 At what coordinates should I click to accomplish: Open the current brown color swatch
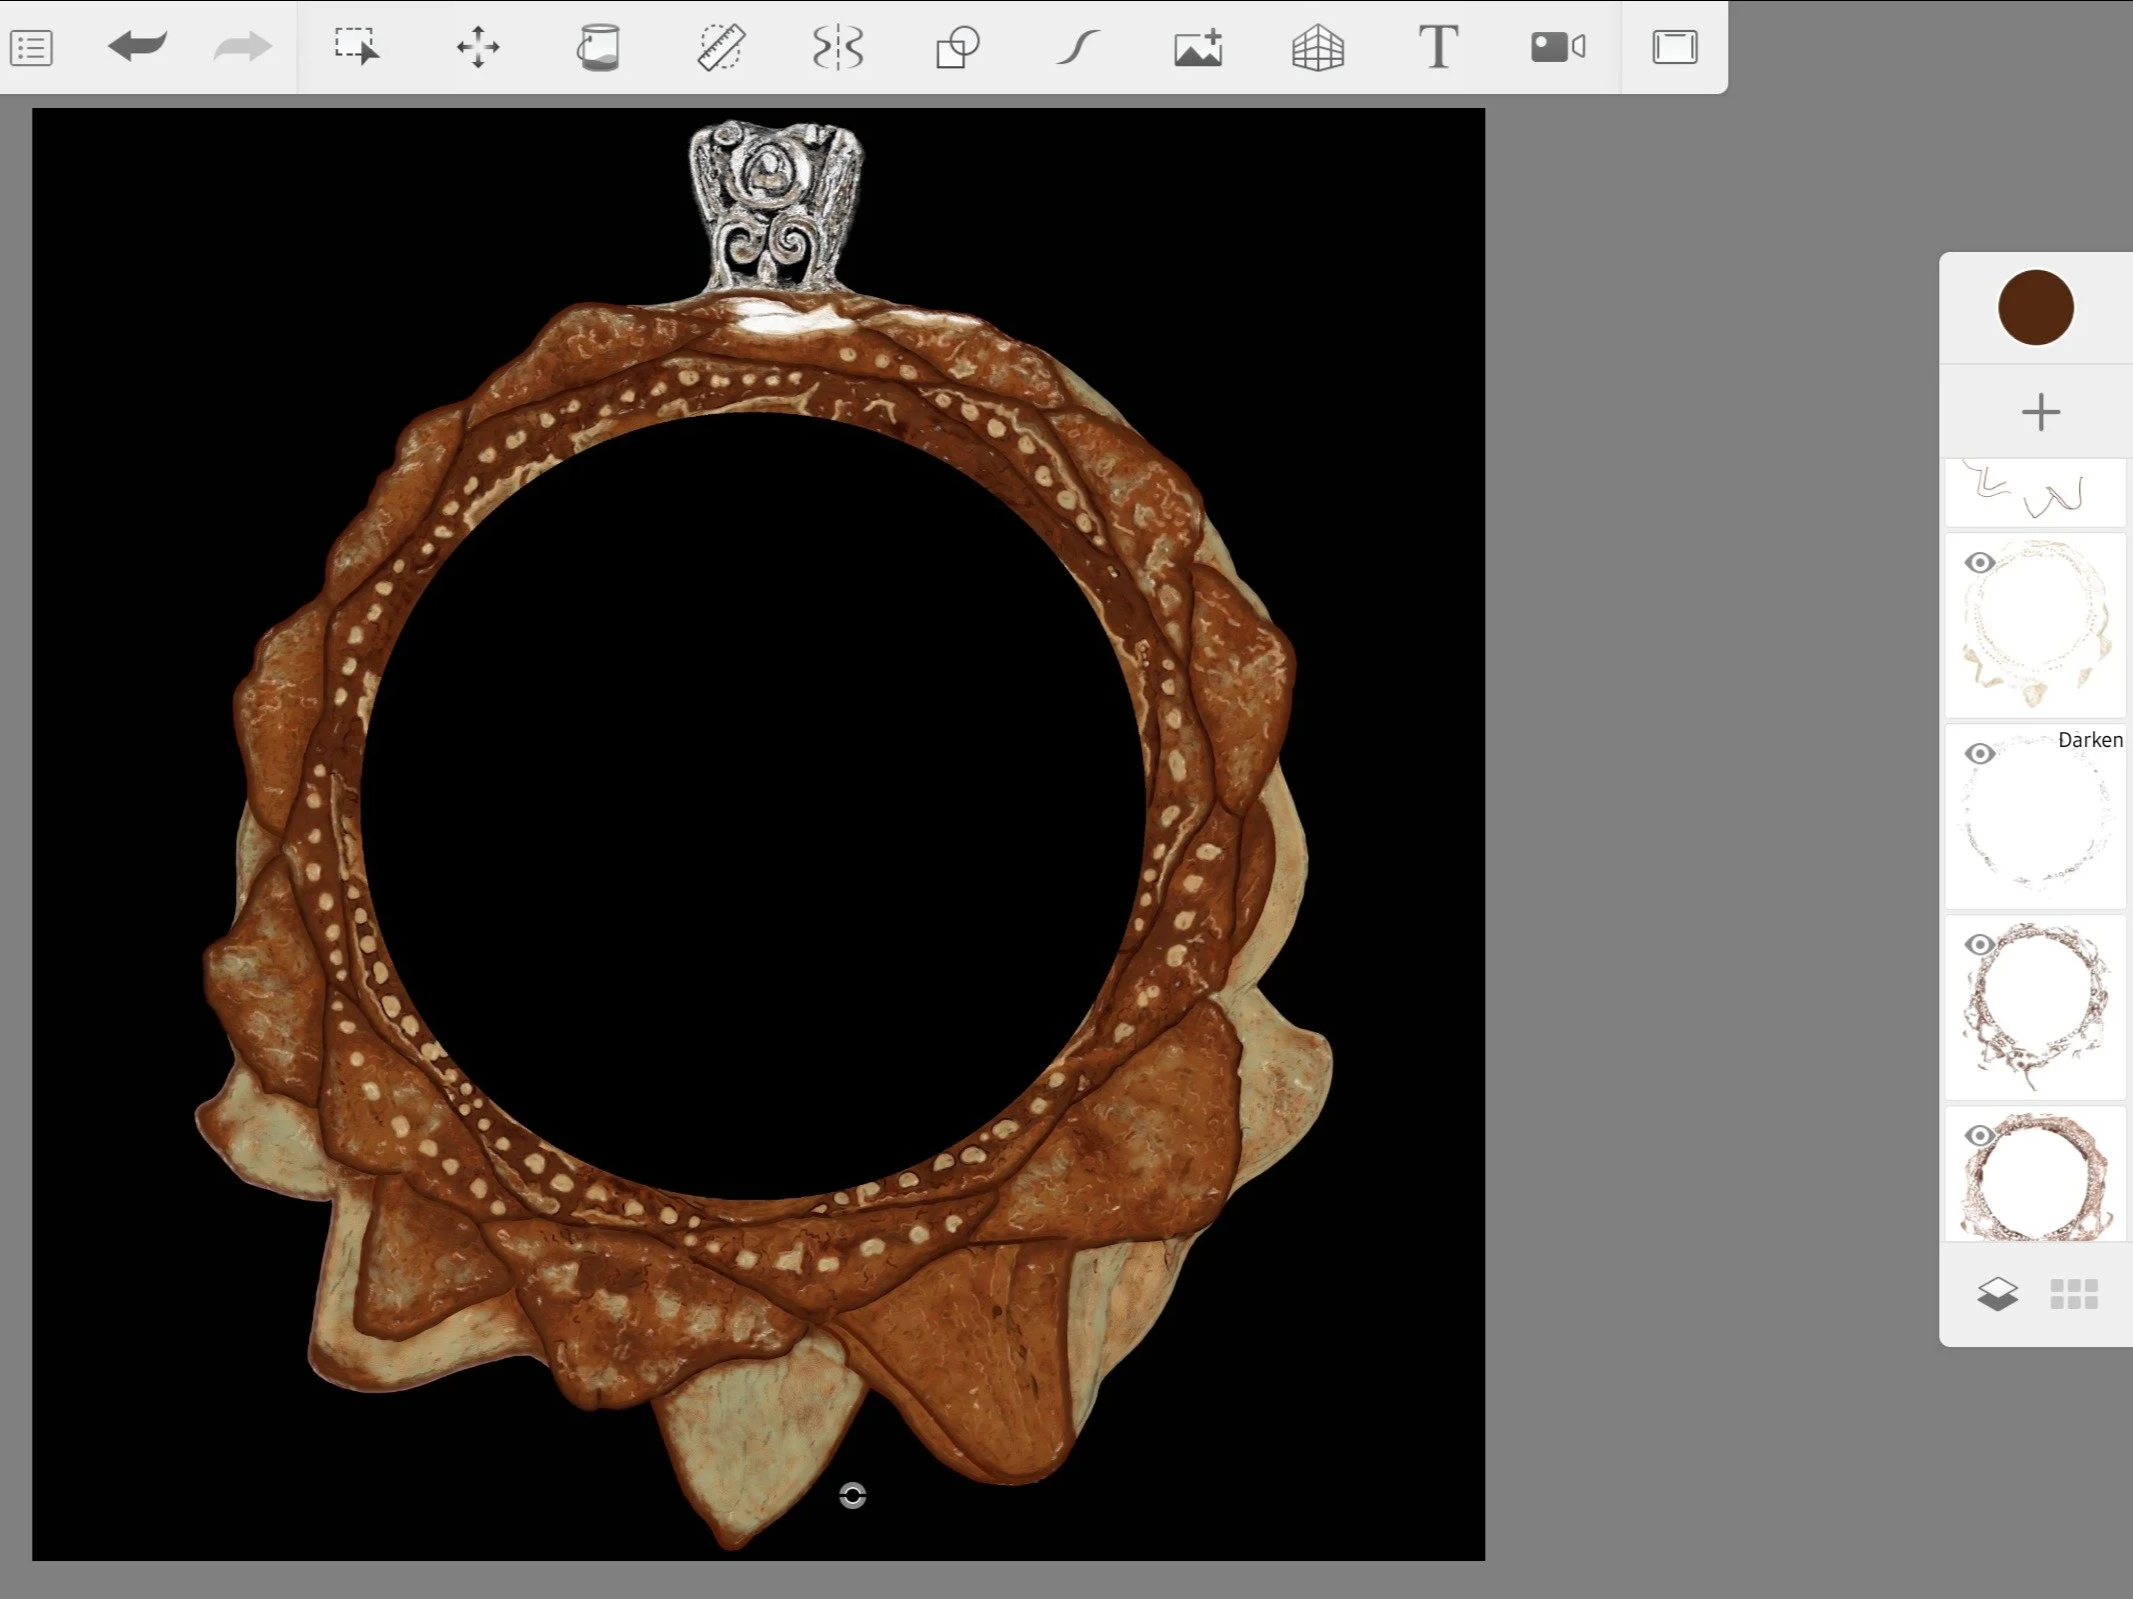tap(2036, 307)
